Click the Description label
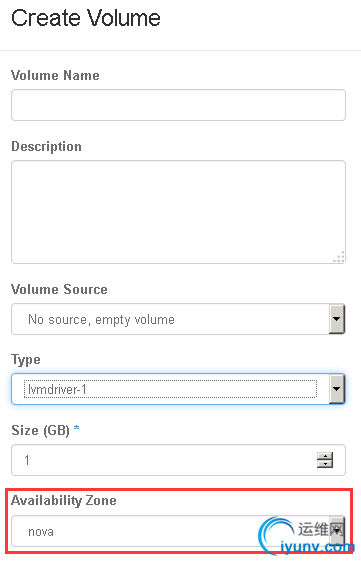 (x=46, y=147)
